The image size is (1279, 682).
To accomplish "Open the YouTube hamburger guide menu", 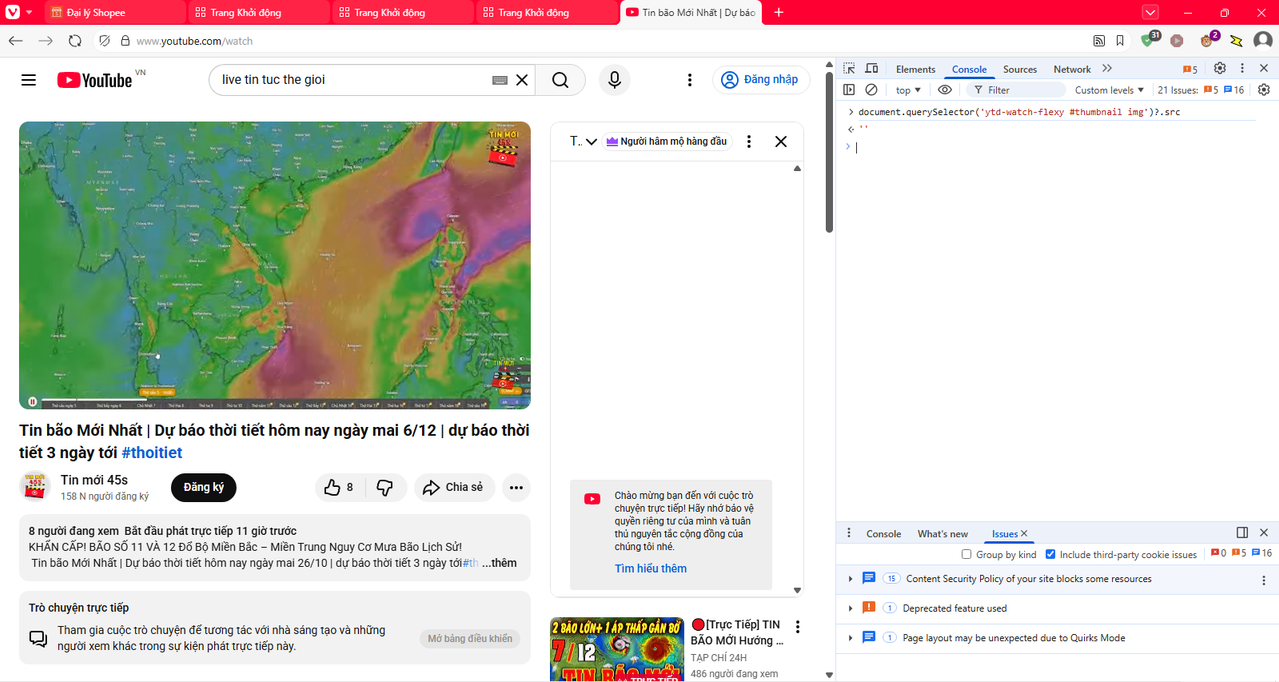I will point(28,80).
